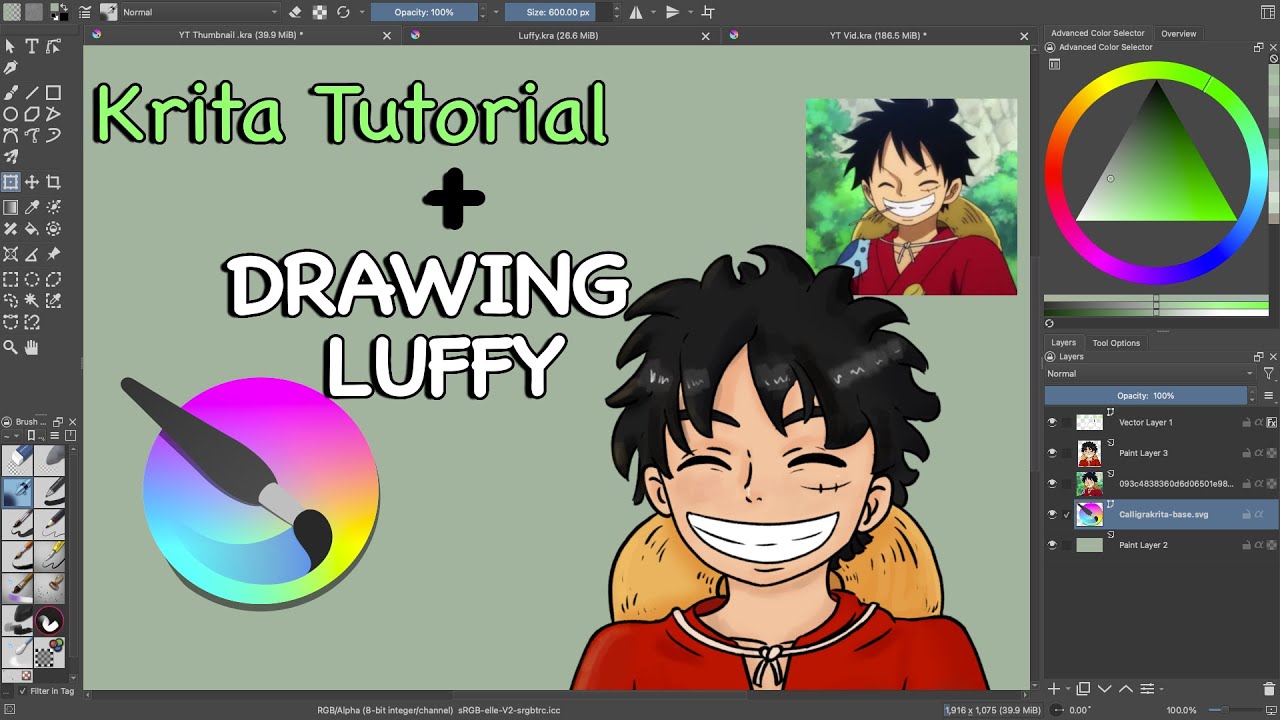
Task: Open the layer filter funnel menu
Action: [x=1269, y=374]
